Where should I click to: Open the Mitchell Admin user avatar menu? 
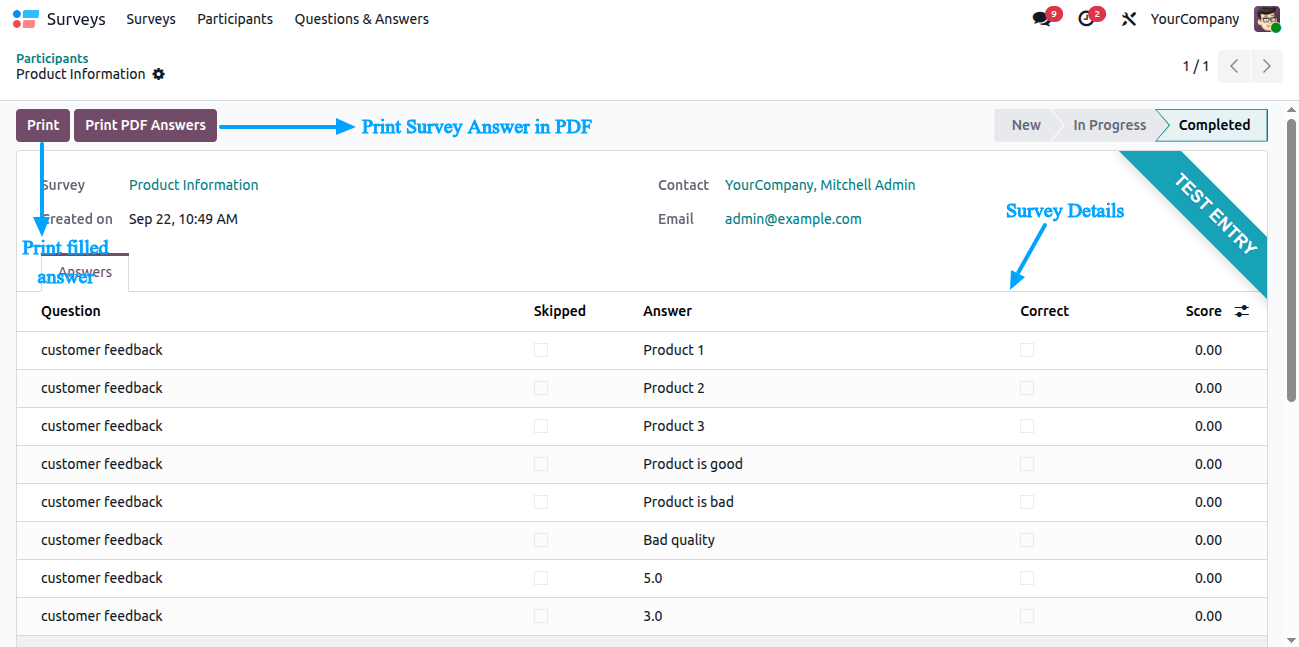point(1267,19)
